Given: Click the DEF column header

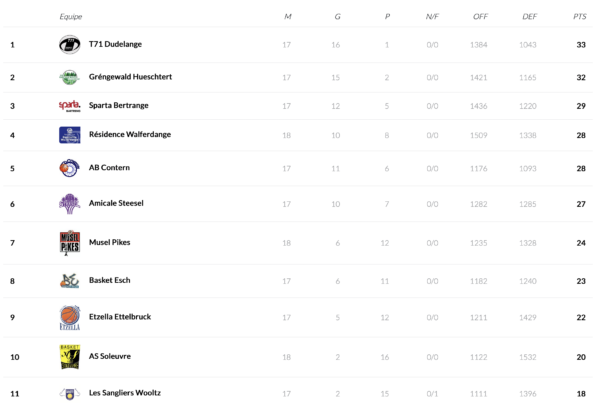Looking at the screenshot, I should pos(530,17).
